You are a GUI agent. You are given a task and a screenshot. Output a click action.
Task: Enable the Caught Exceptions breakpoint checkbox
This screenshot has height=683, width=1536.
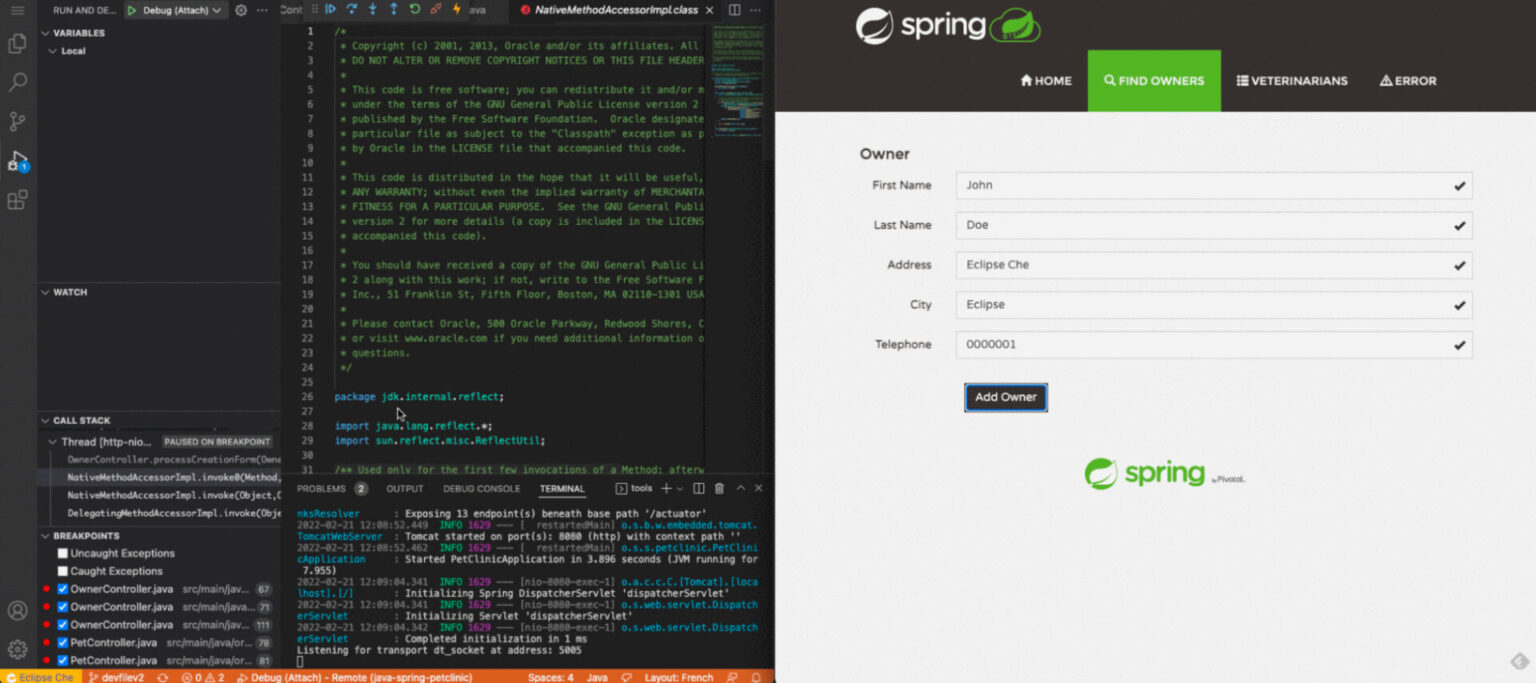63,571
